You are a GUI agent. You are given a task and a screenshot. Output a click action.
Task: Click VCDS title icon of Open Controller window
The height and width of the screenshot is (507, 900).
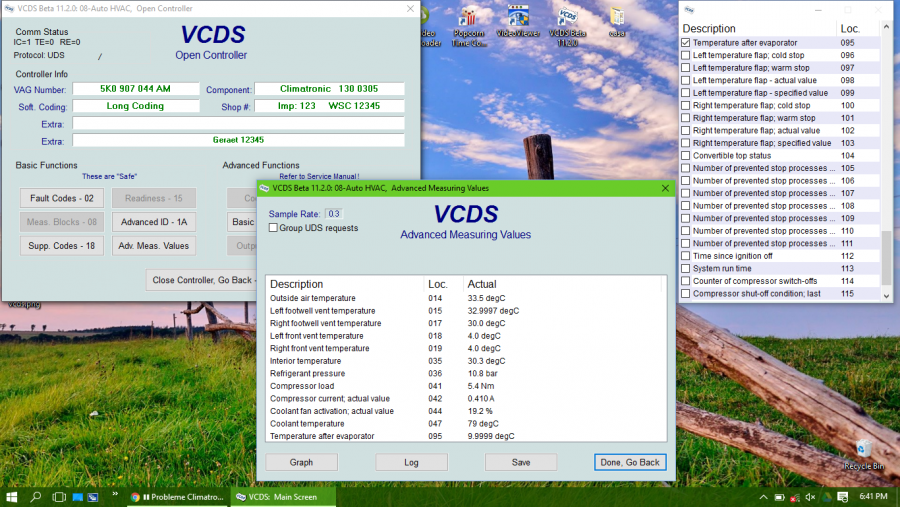[9, 9]
